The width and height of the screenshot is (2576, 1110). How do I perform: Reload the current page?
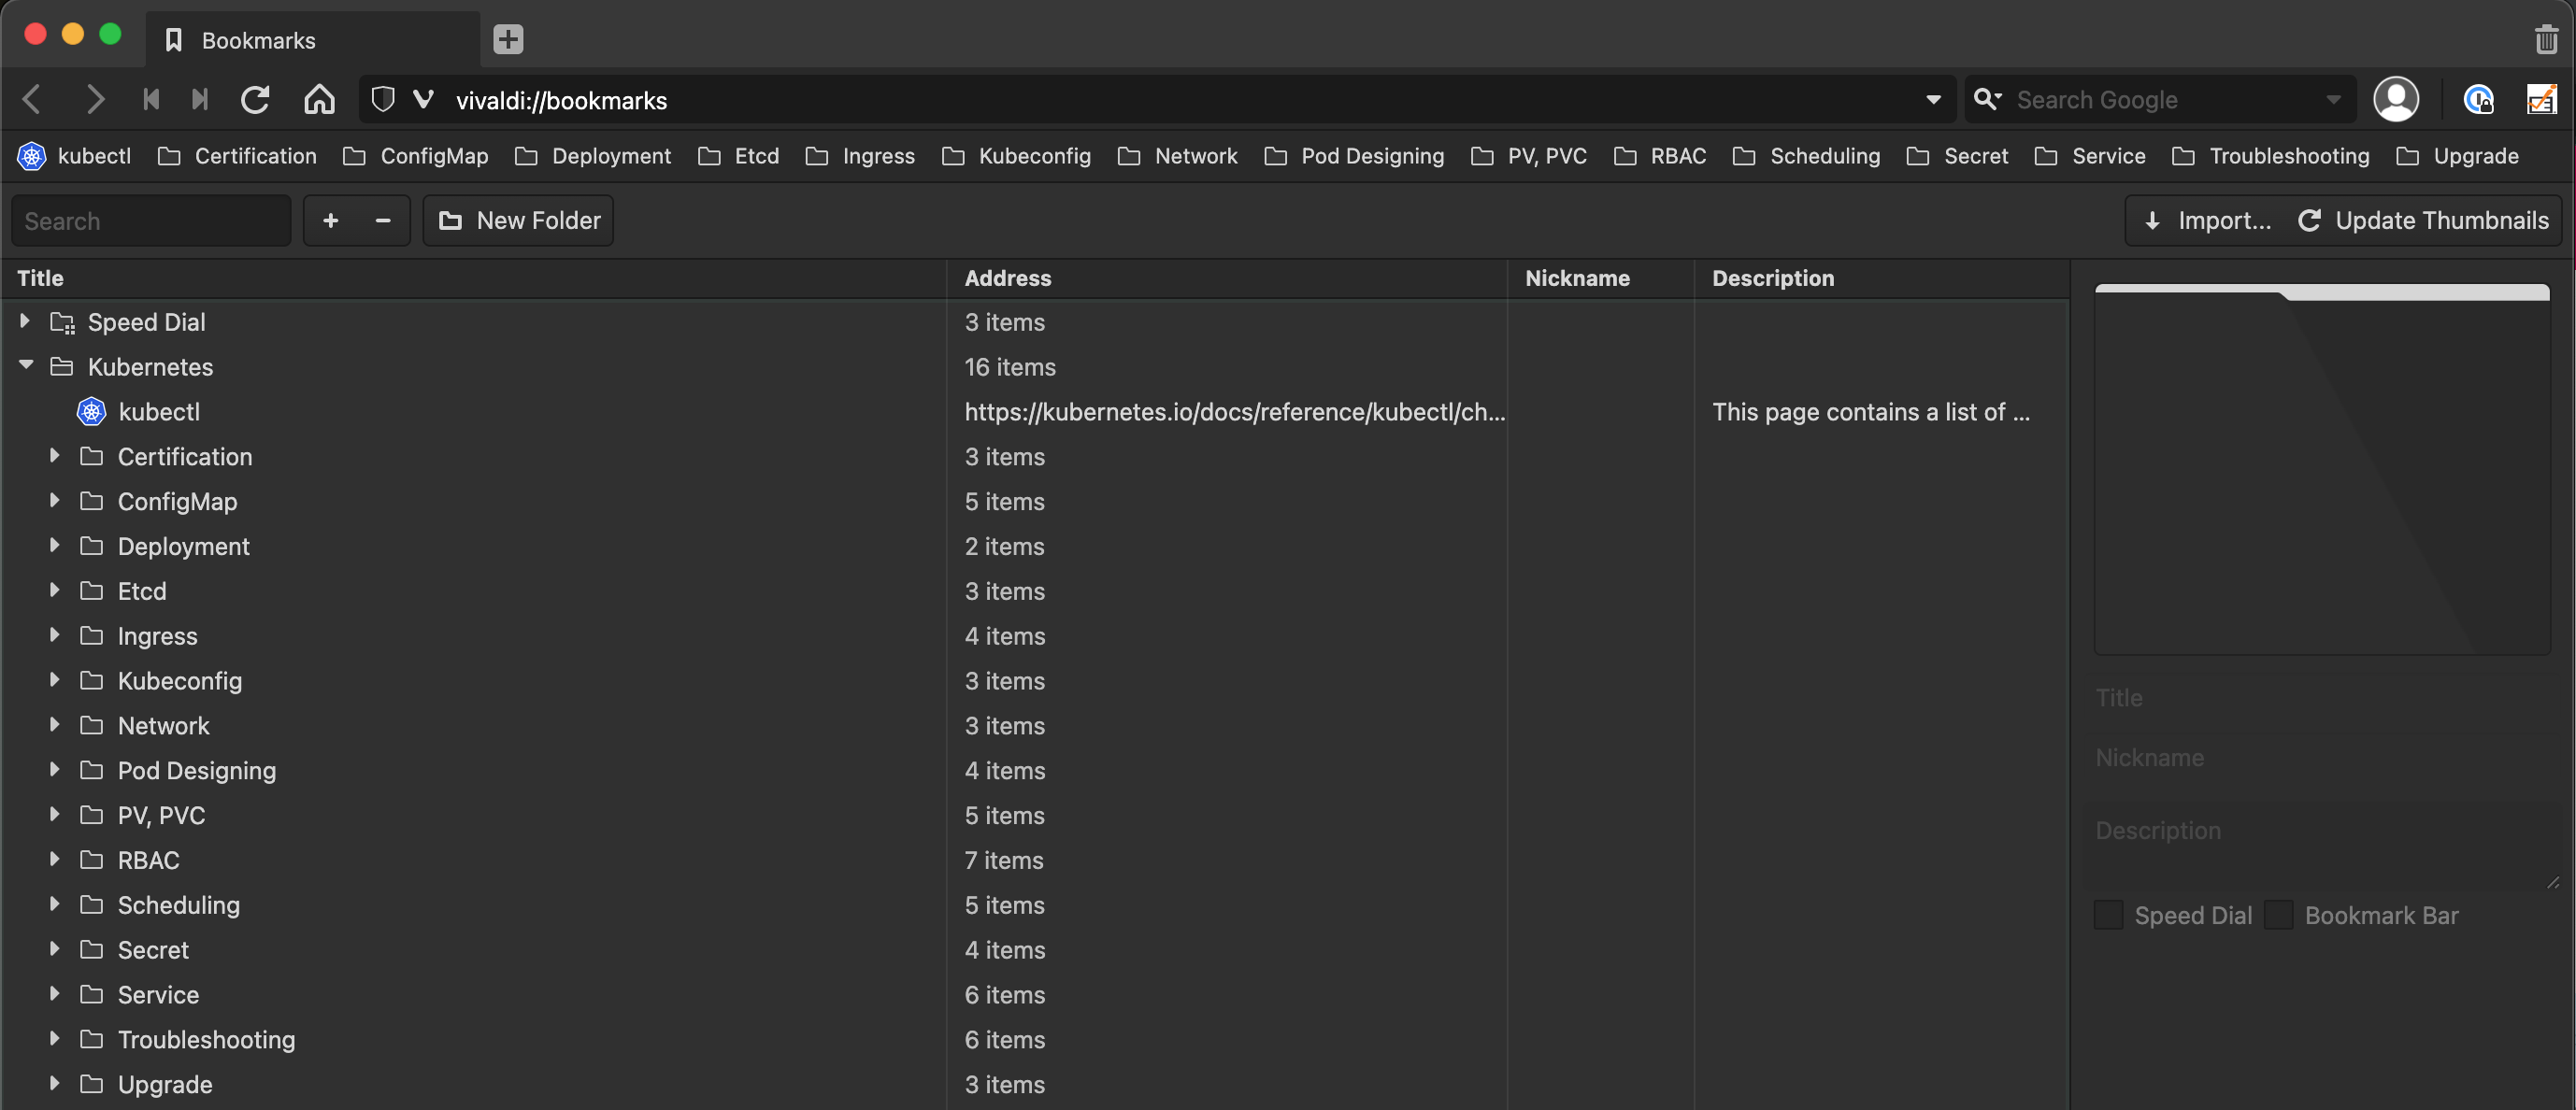pos(255,100)
